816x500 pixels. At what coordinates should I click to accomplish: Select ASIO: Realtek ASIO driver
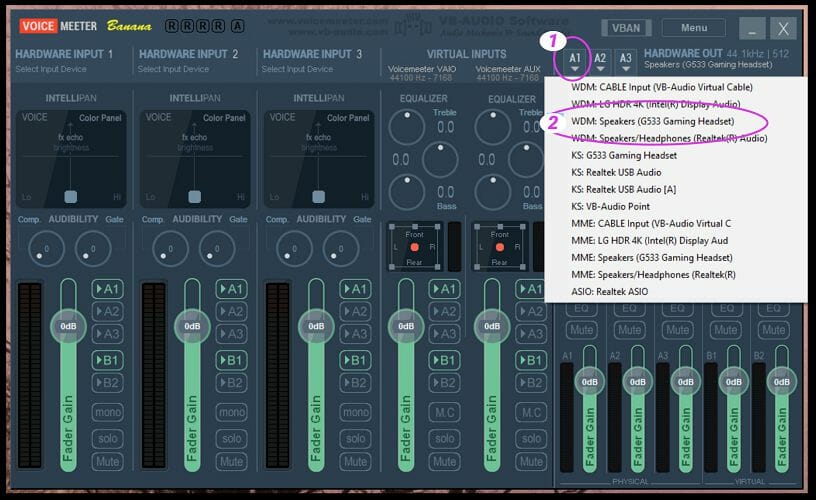[x=609, y=291]
